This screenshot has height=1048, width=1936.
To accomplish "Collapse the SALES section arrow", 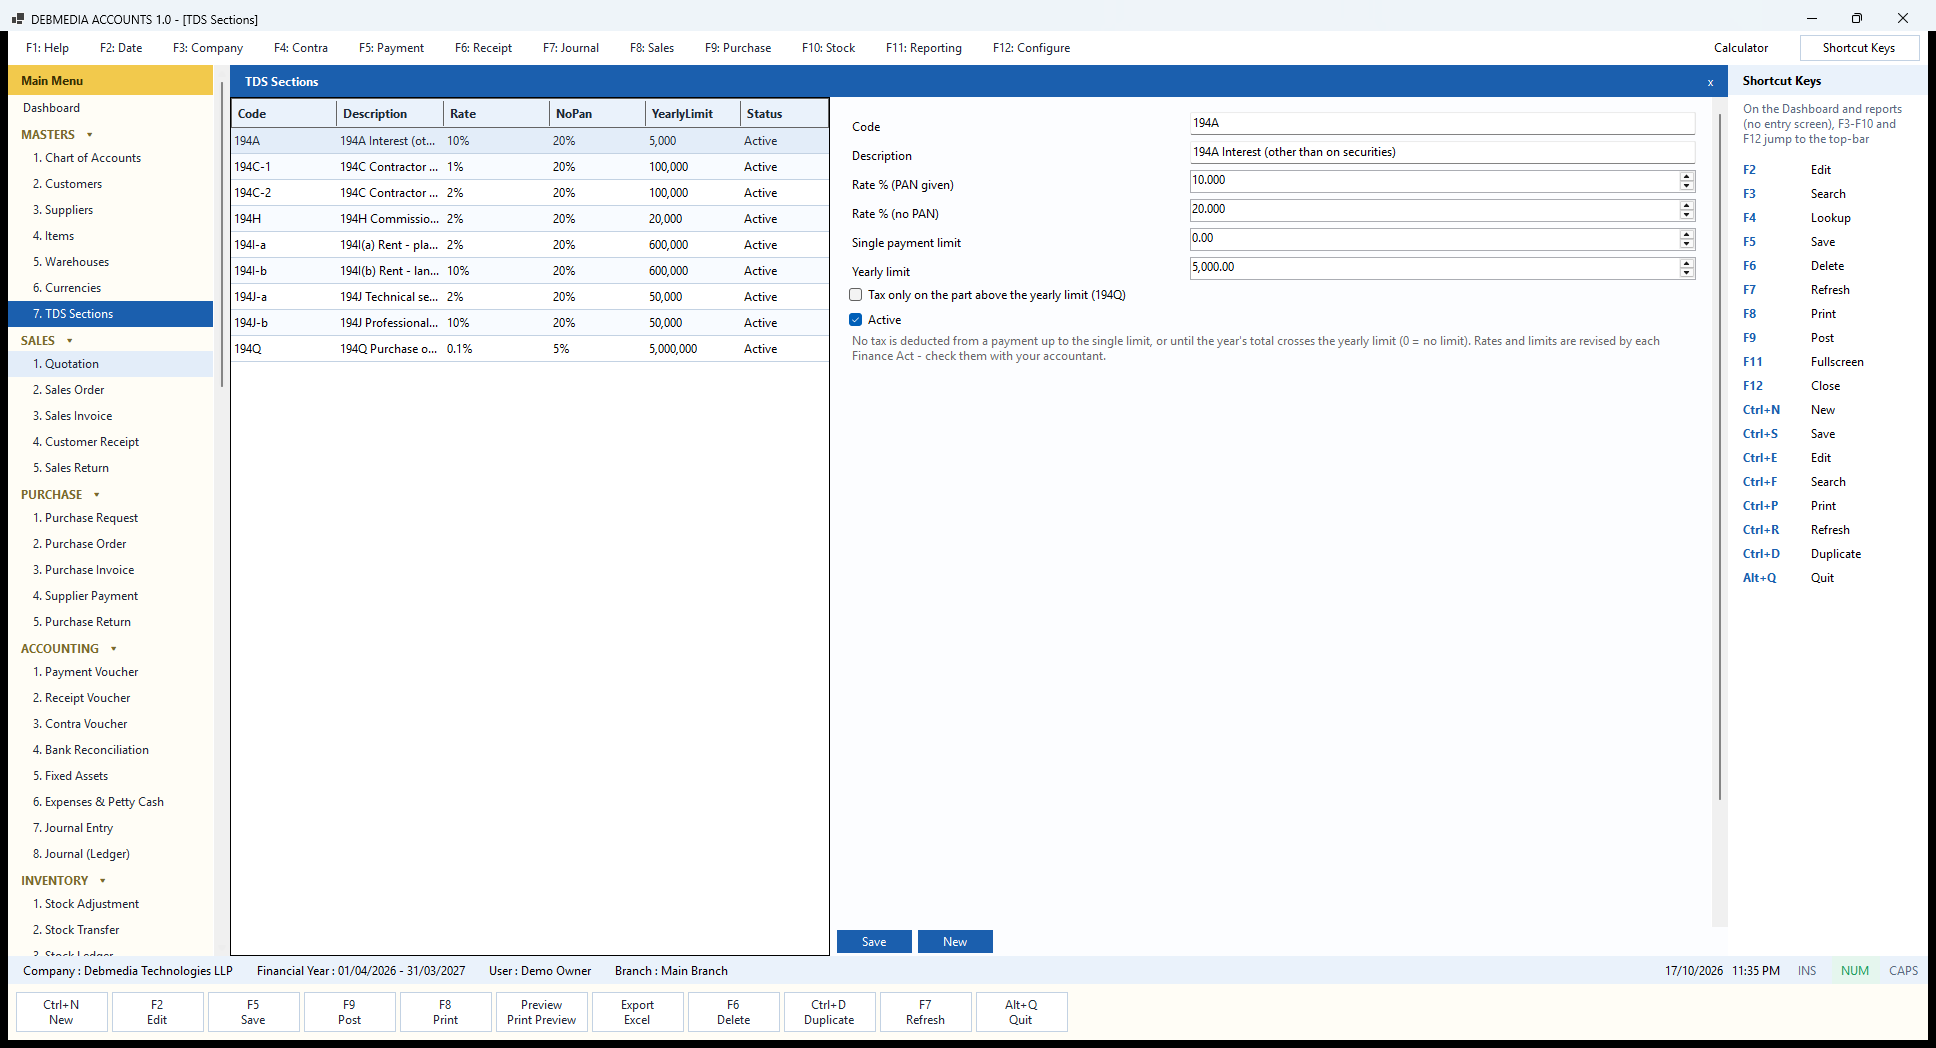I will pos(70,341).
